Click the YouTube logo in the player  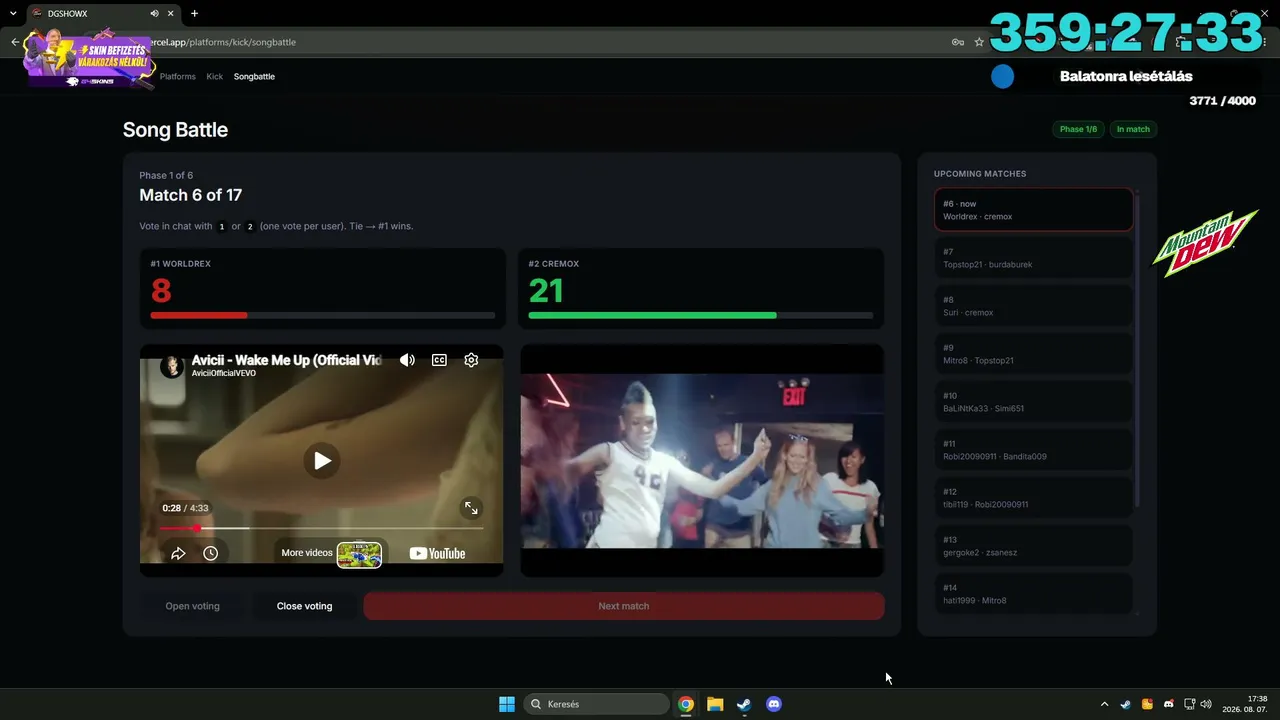point(438,554)
